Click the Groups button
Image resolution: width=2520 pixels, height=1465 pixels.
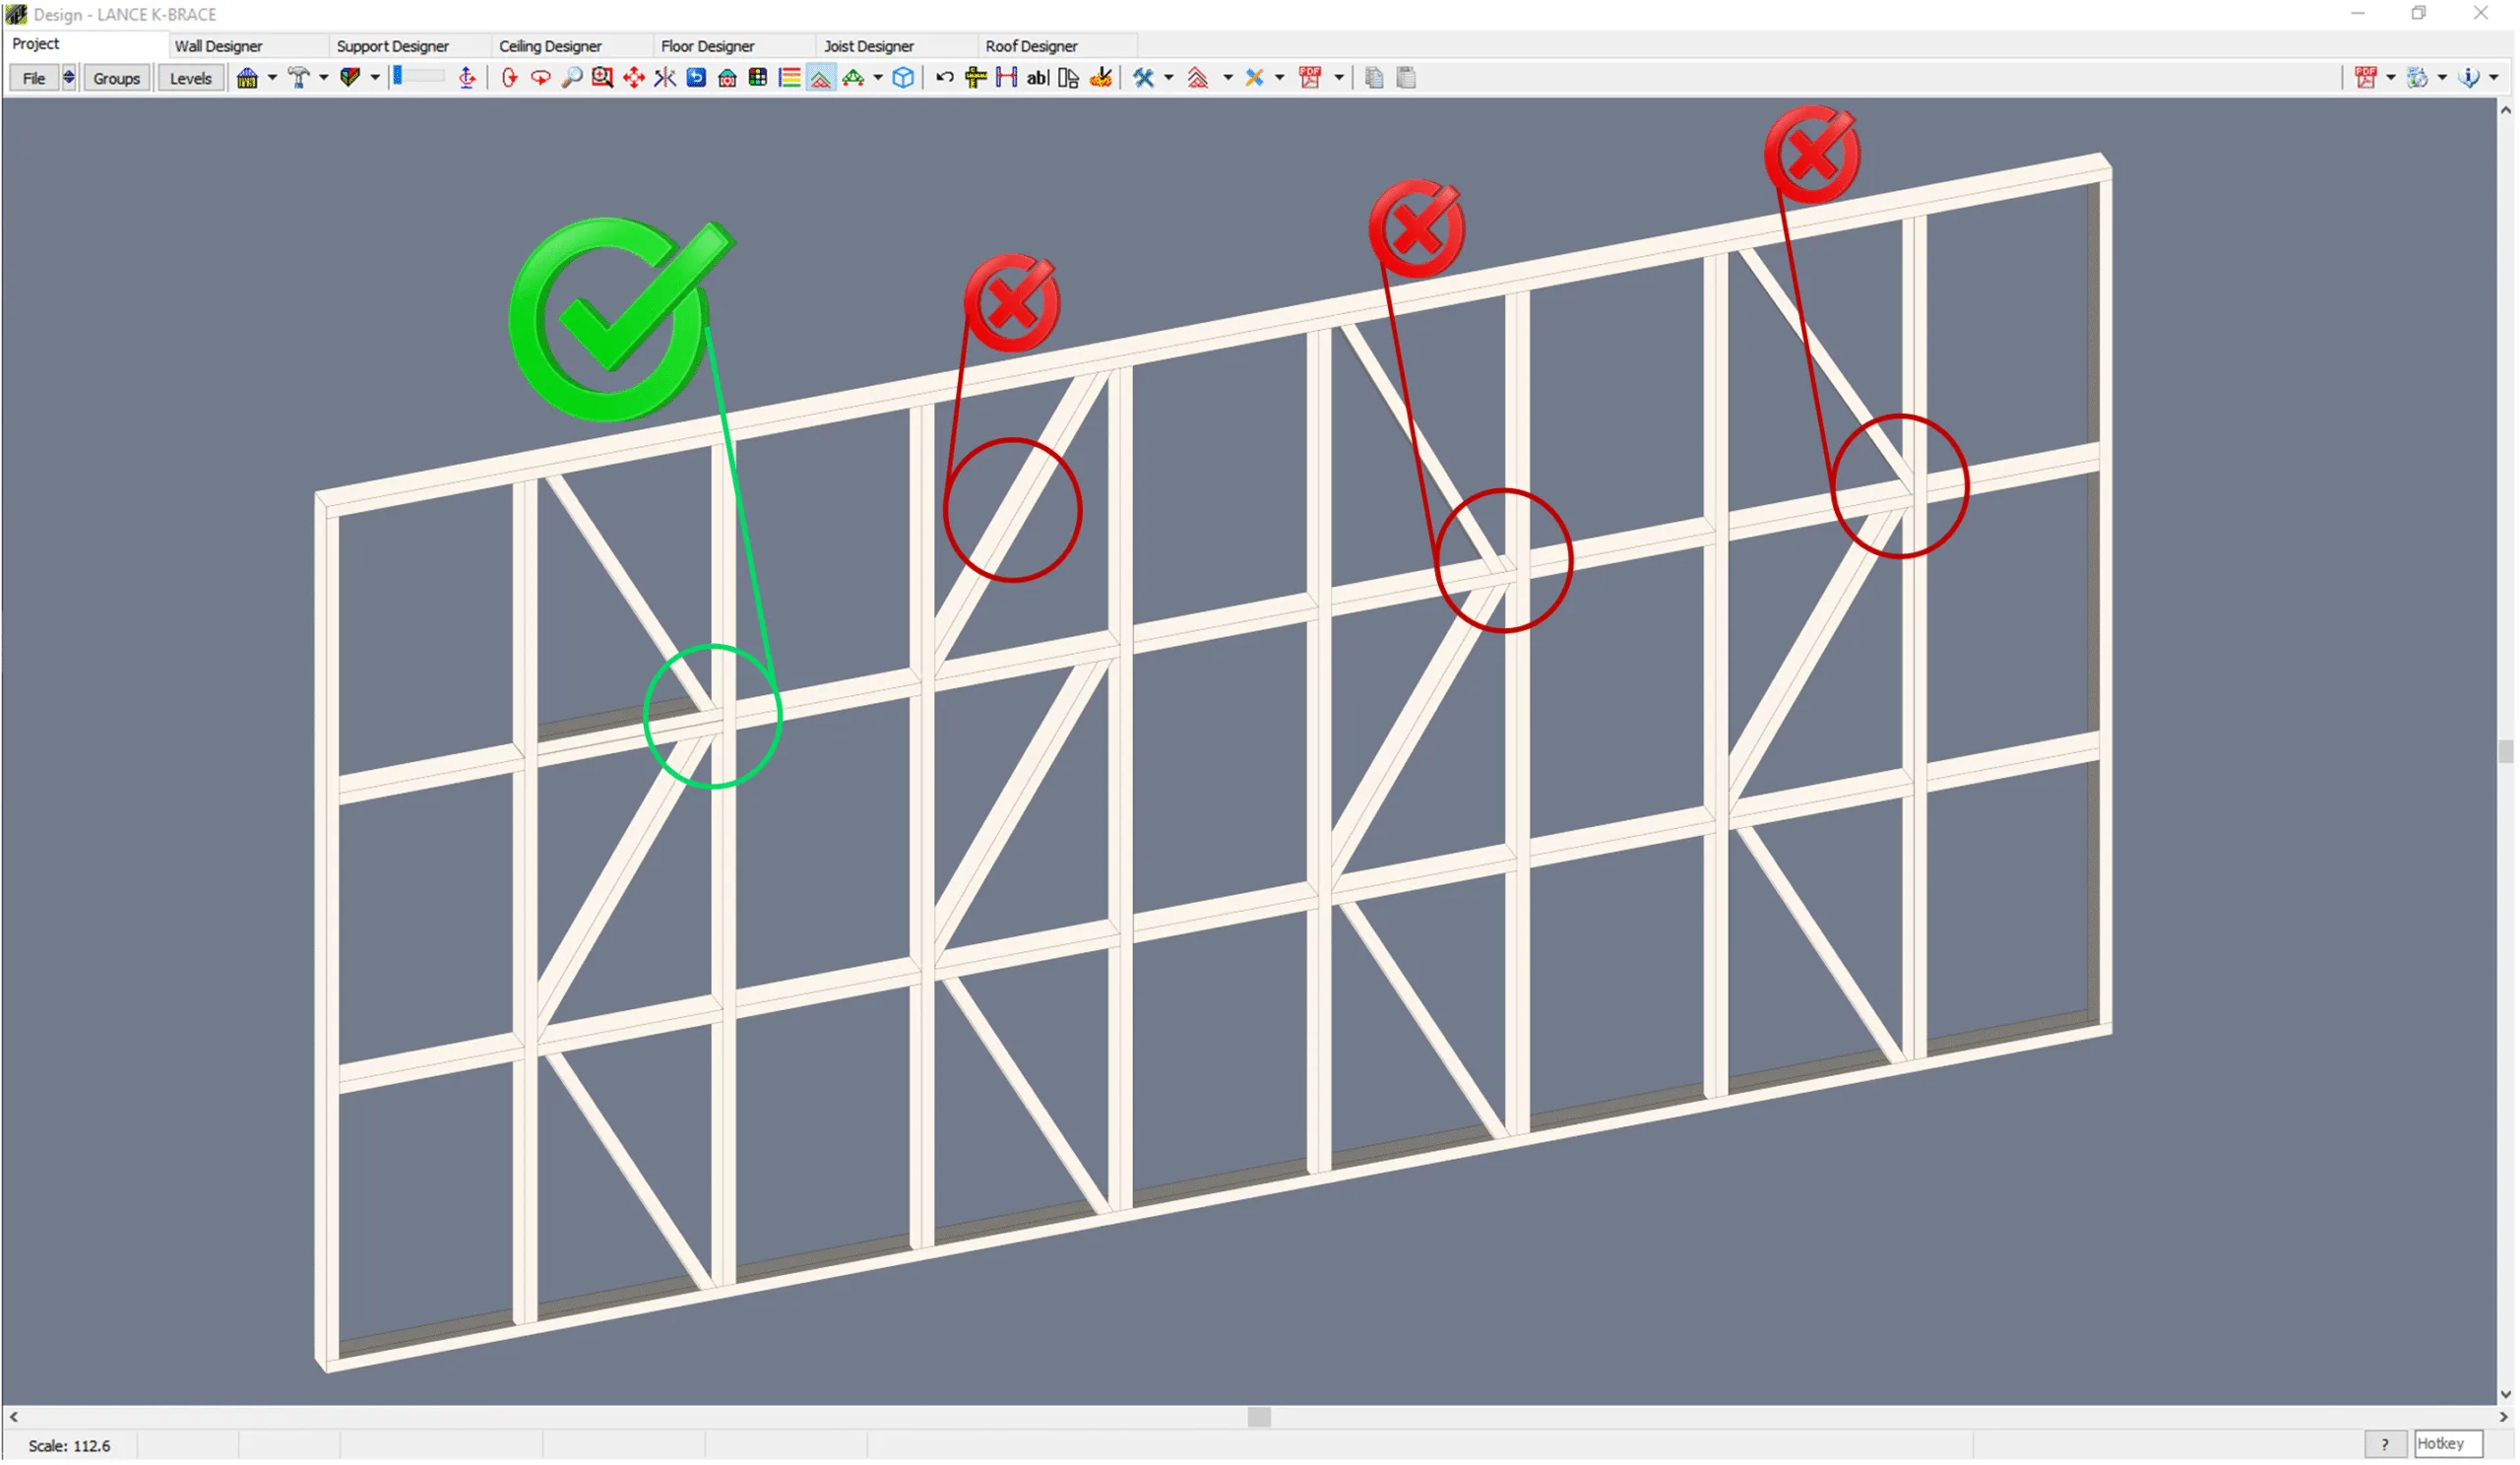(x=116, y=79)
